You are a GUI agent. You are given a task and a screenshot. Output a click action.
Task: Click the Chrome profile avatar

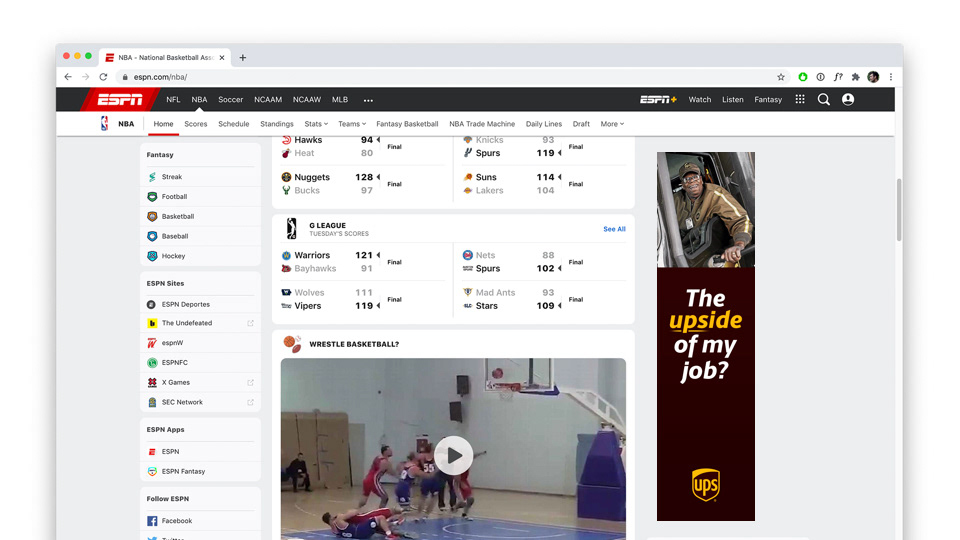(874, 77)
